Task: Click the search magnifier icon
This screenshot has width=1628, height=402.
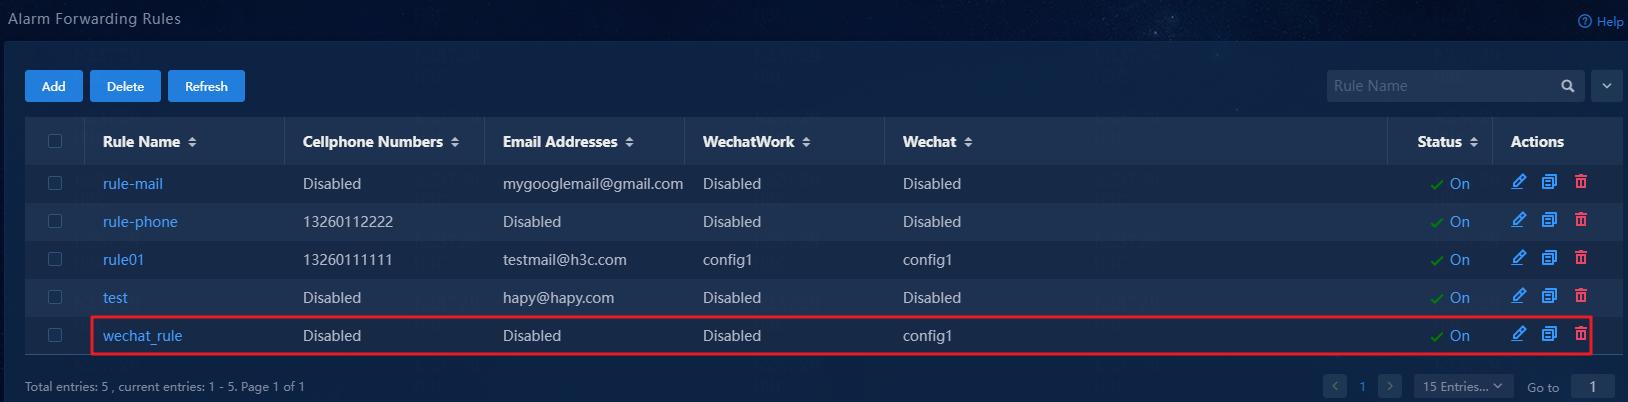Action: (x=1568, y=86)
